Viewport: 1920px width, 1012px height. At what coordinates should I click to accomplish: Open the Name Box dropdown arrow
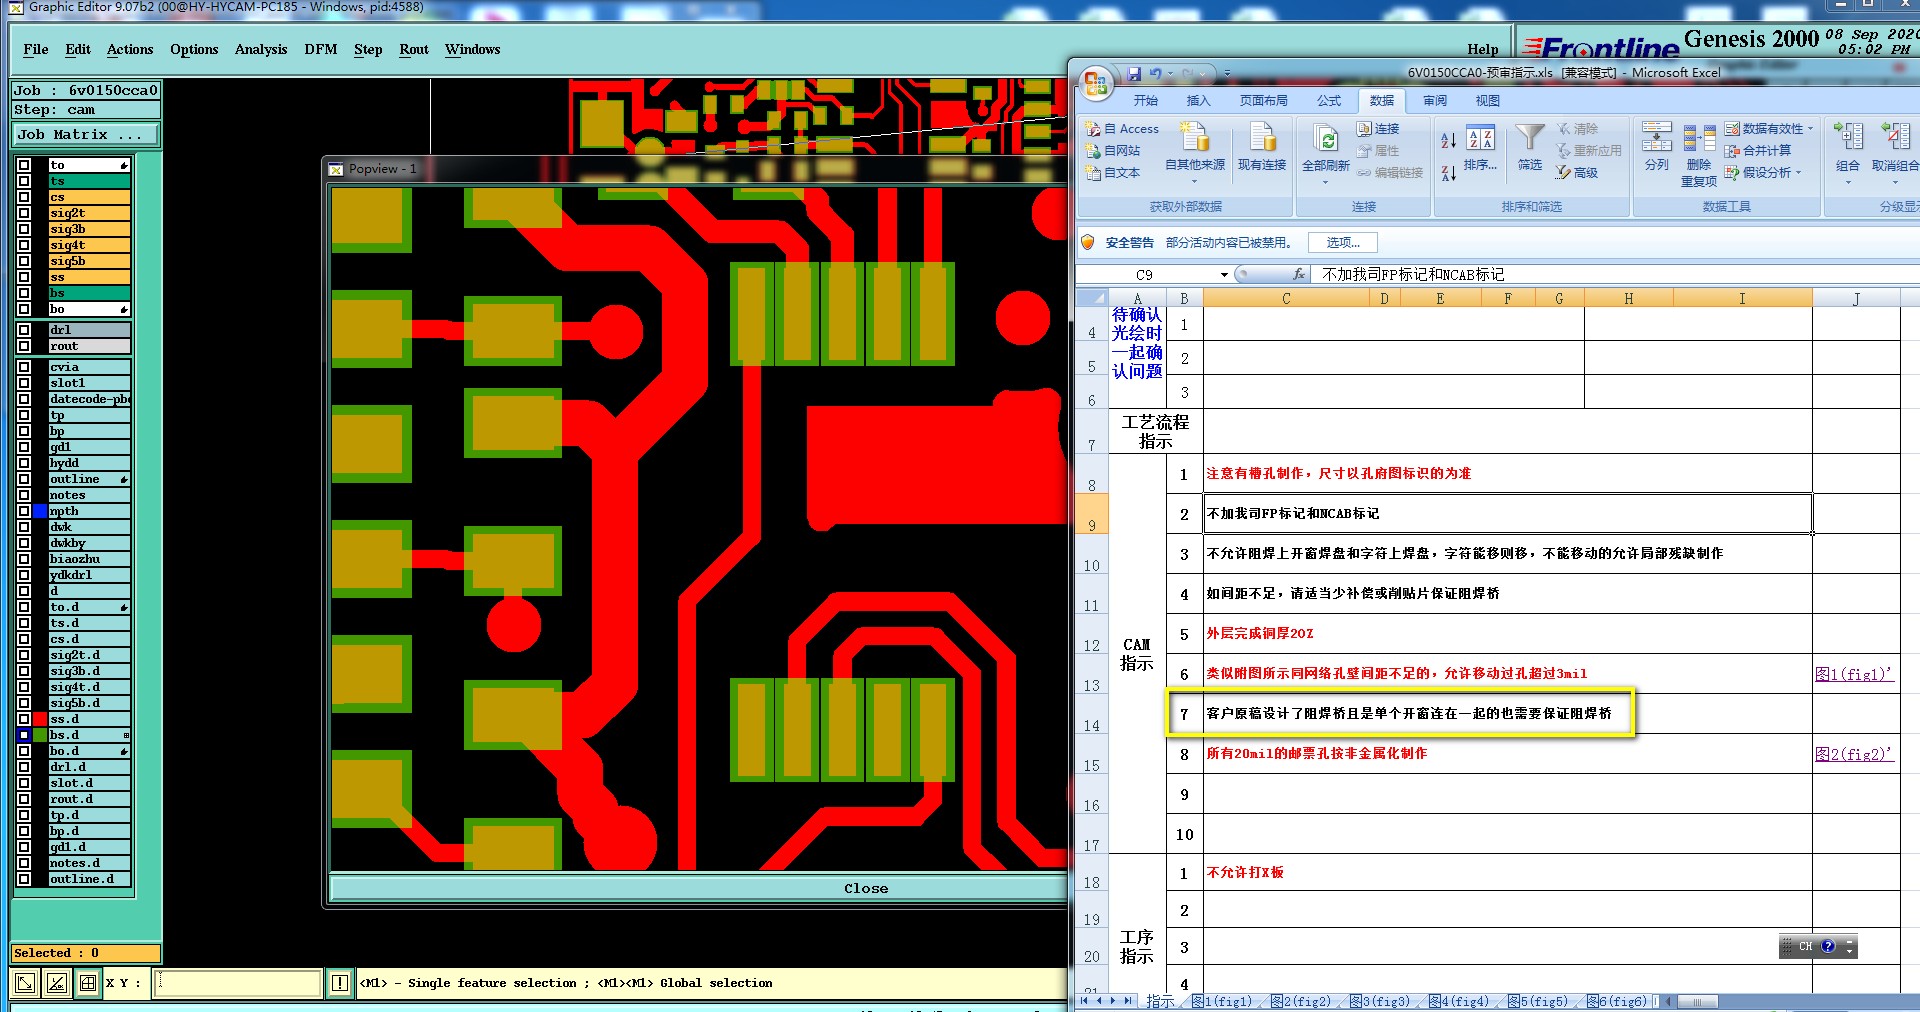1224,275
